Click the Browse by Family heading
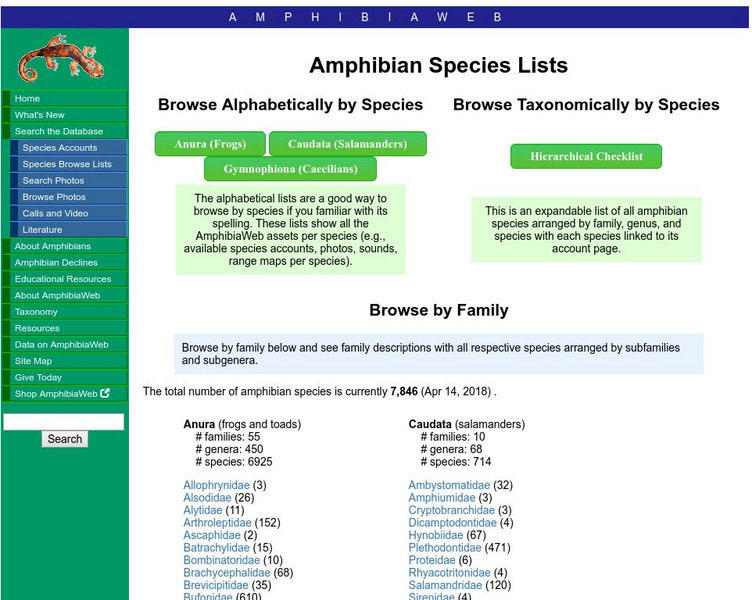The image size is (752, 600). point(438,310)
